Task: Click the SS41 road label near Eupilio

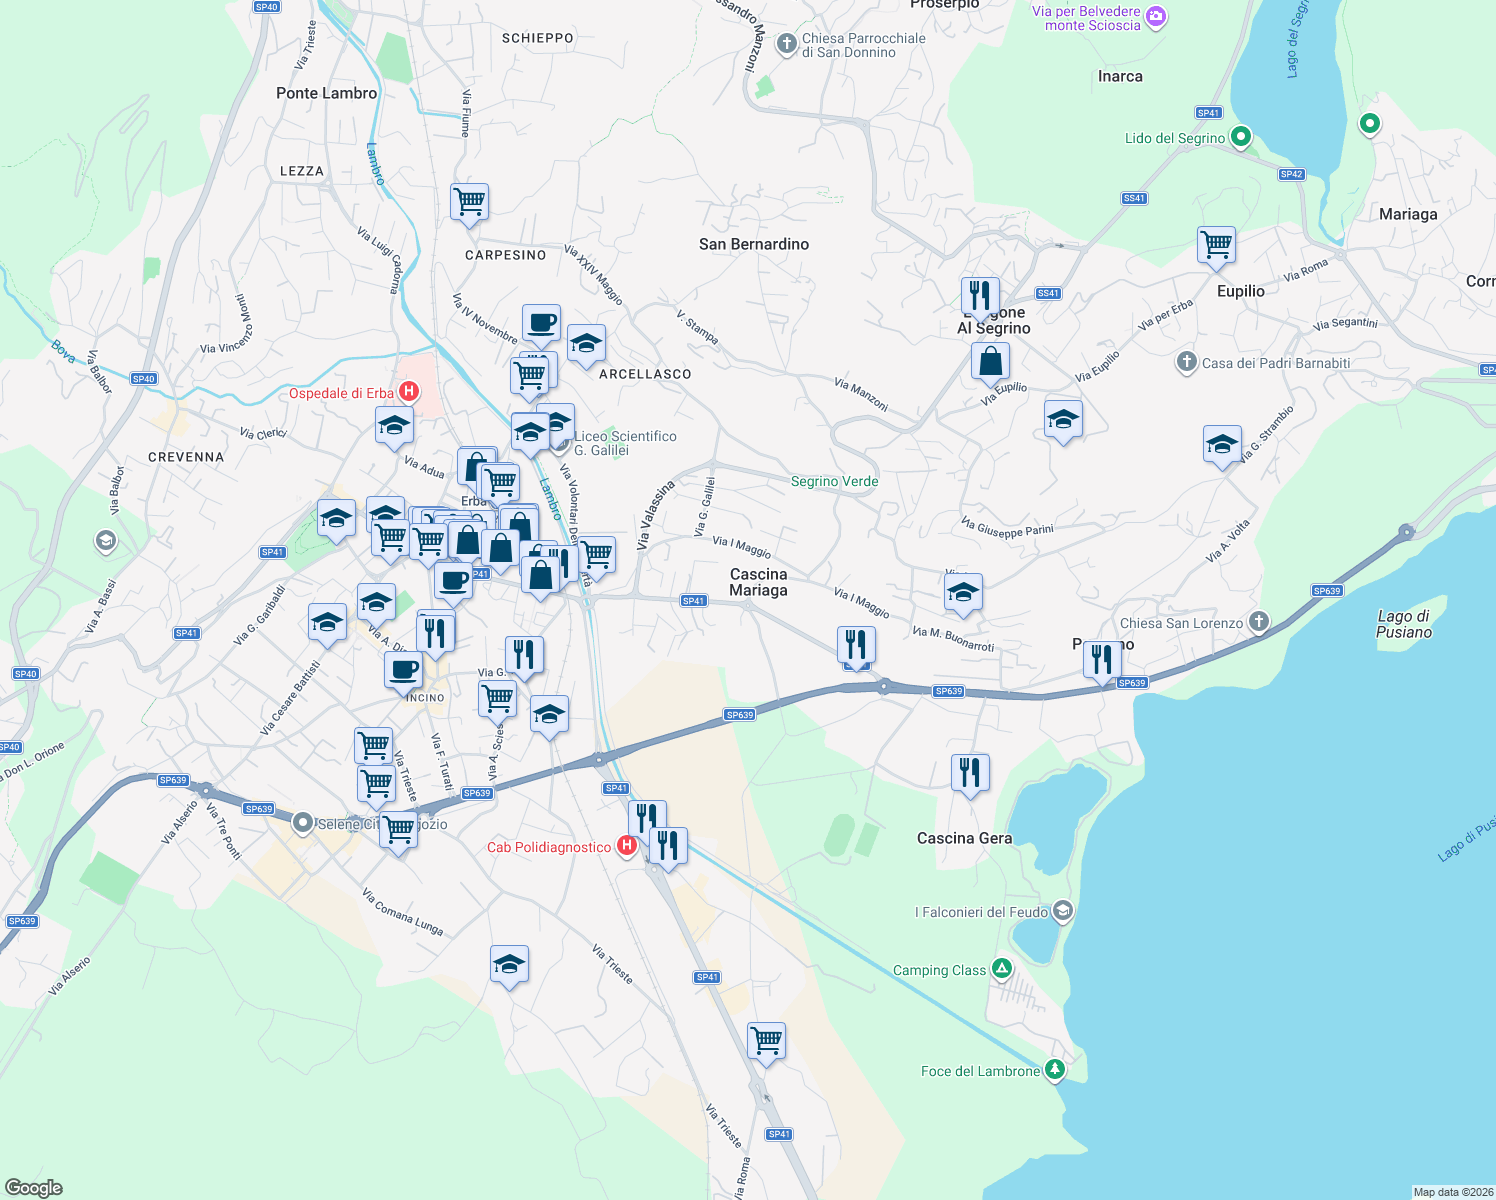Action: (1047, 293)
